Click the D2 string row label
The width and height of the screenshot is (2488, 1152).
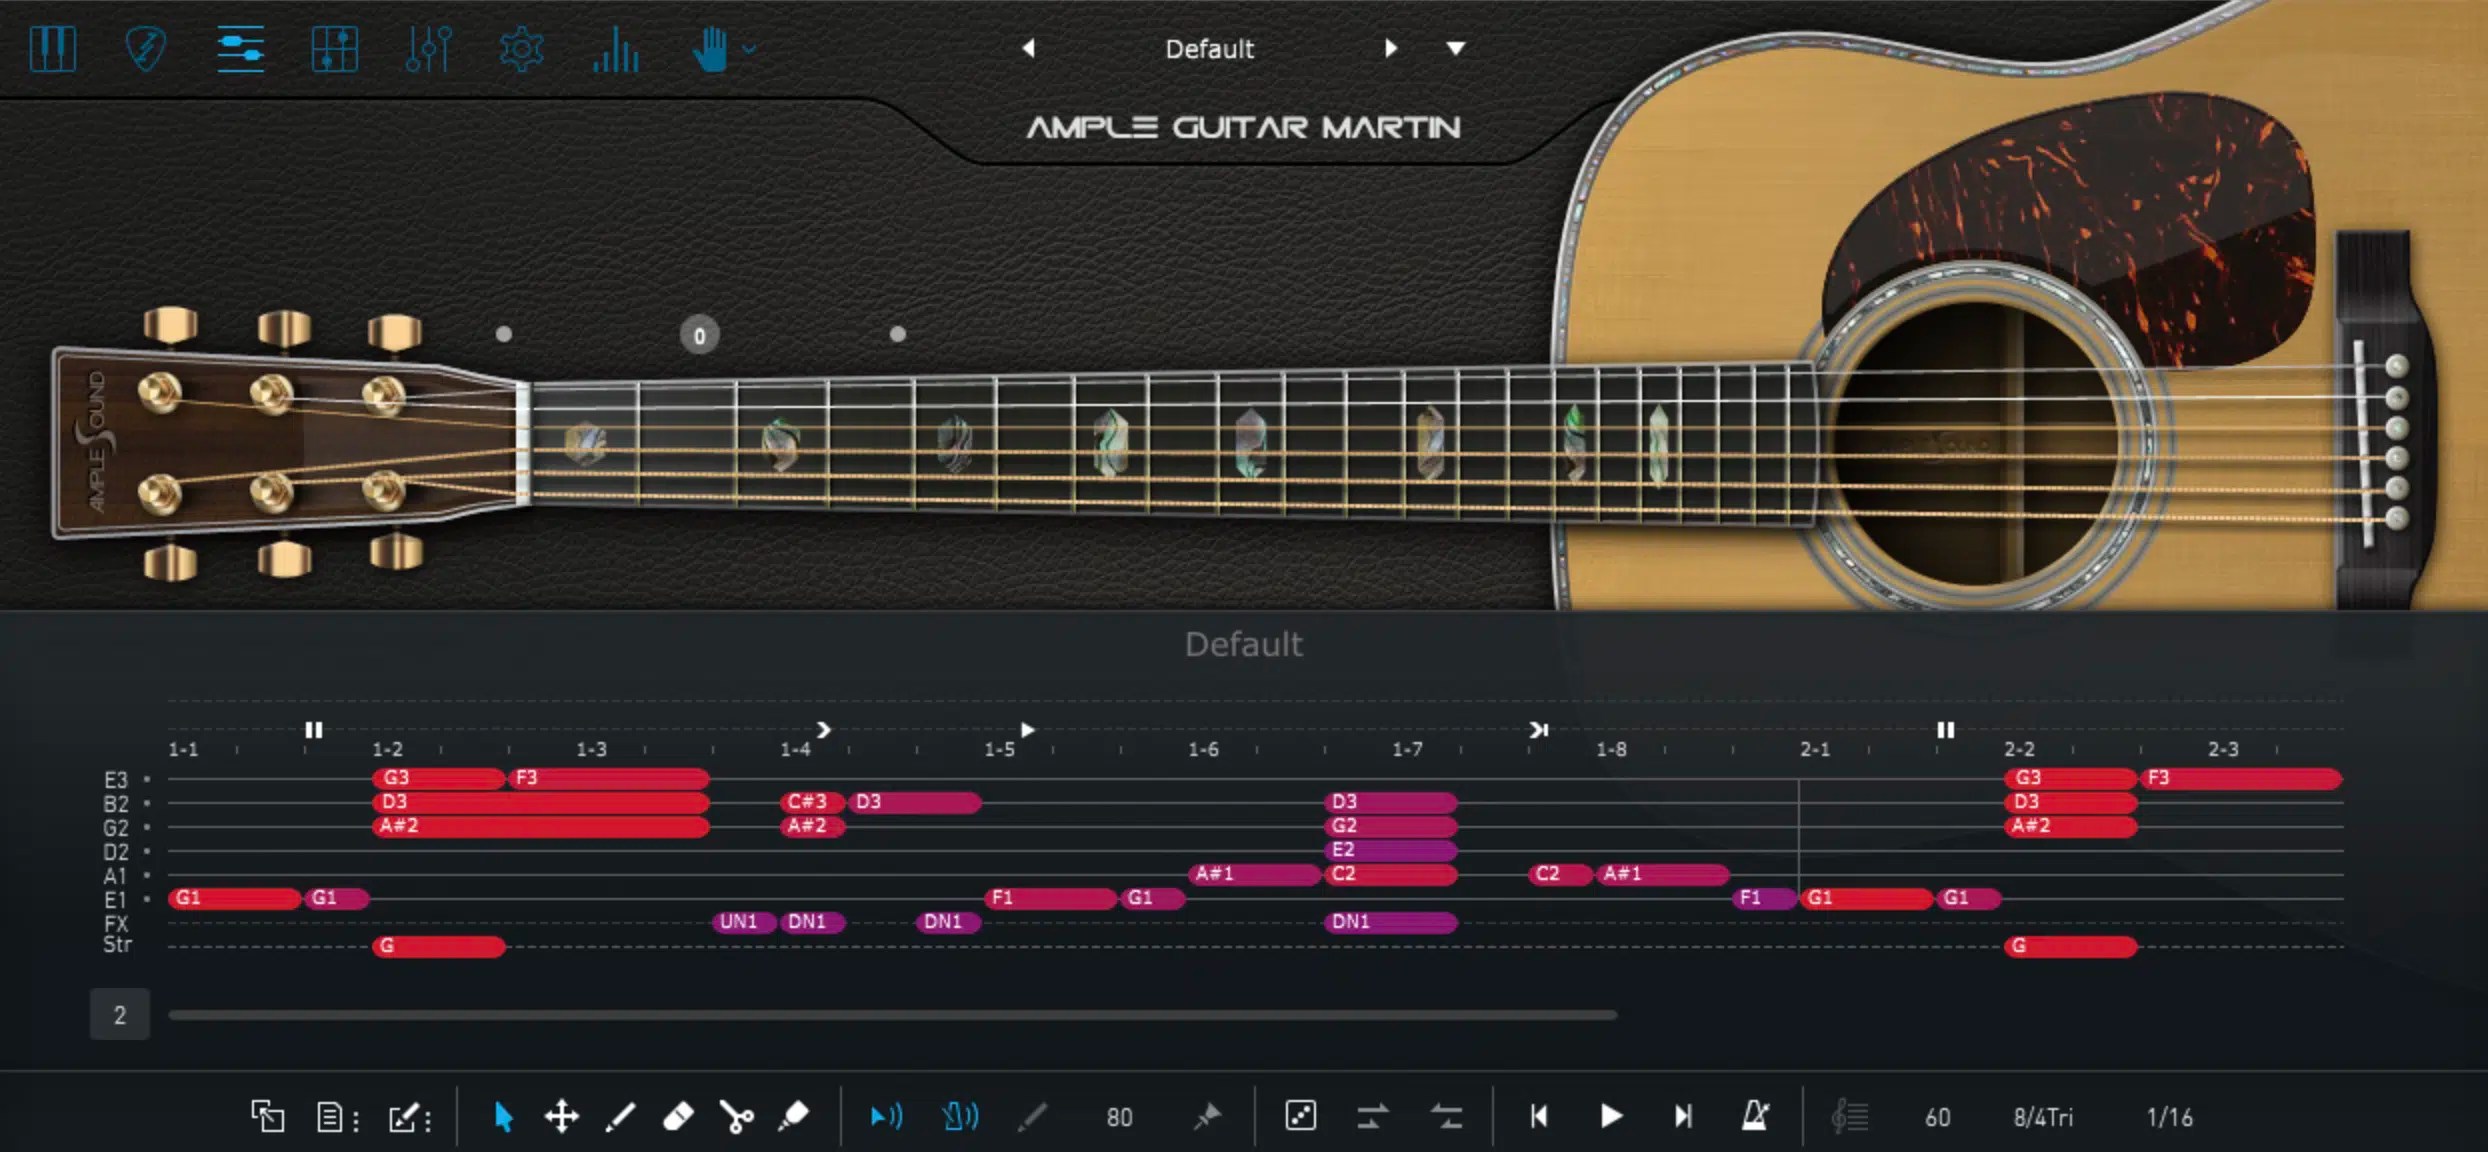(116, 851)
